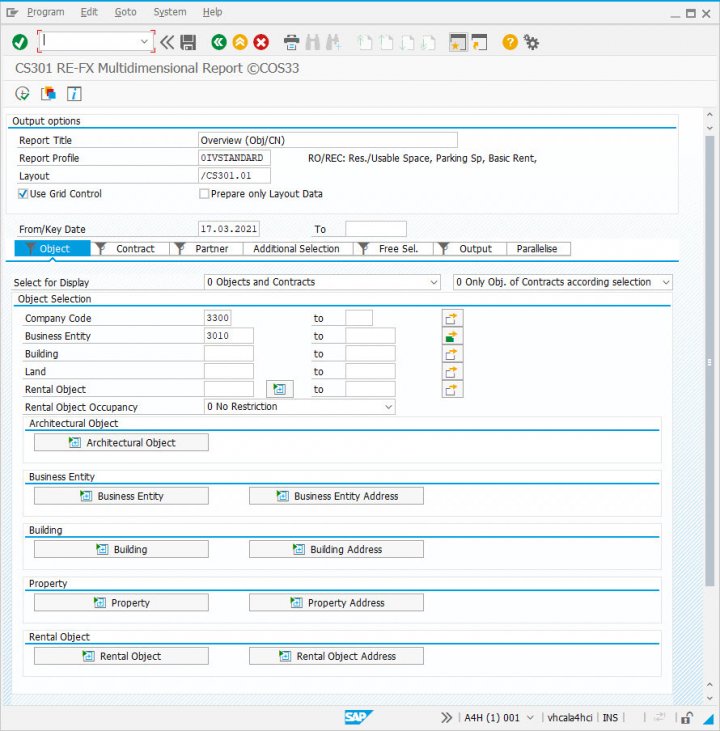The width and height of the screenshot is (720, 731).
Task: Expand Only Obj. of Contracts dropdown
Action: (664, 283)
